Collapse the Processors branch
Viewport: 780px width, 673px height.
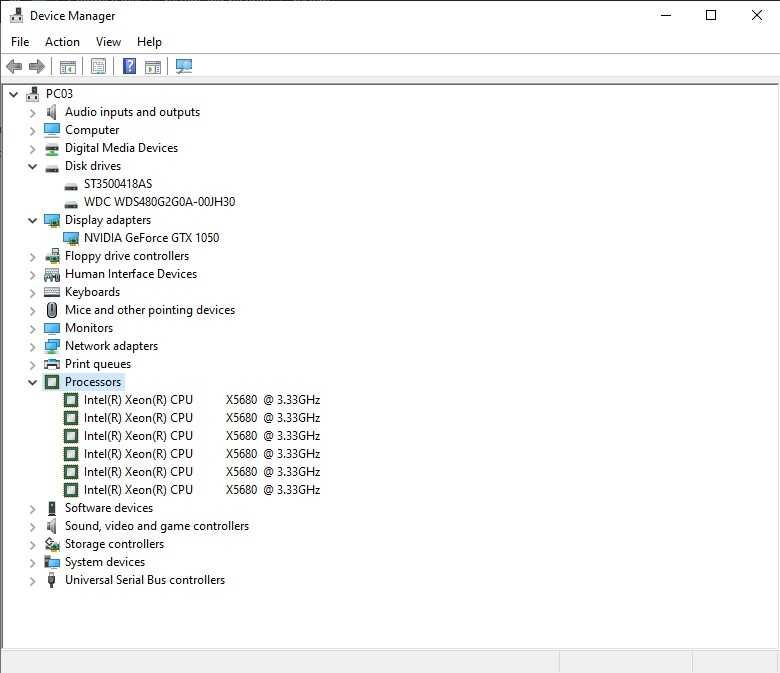tap(32, 383)
